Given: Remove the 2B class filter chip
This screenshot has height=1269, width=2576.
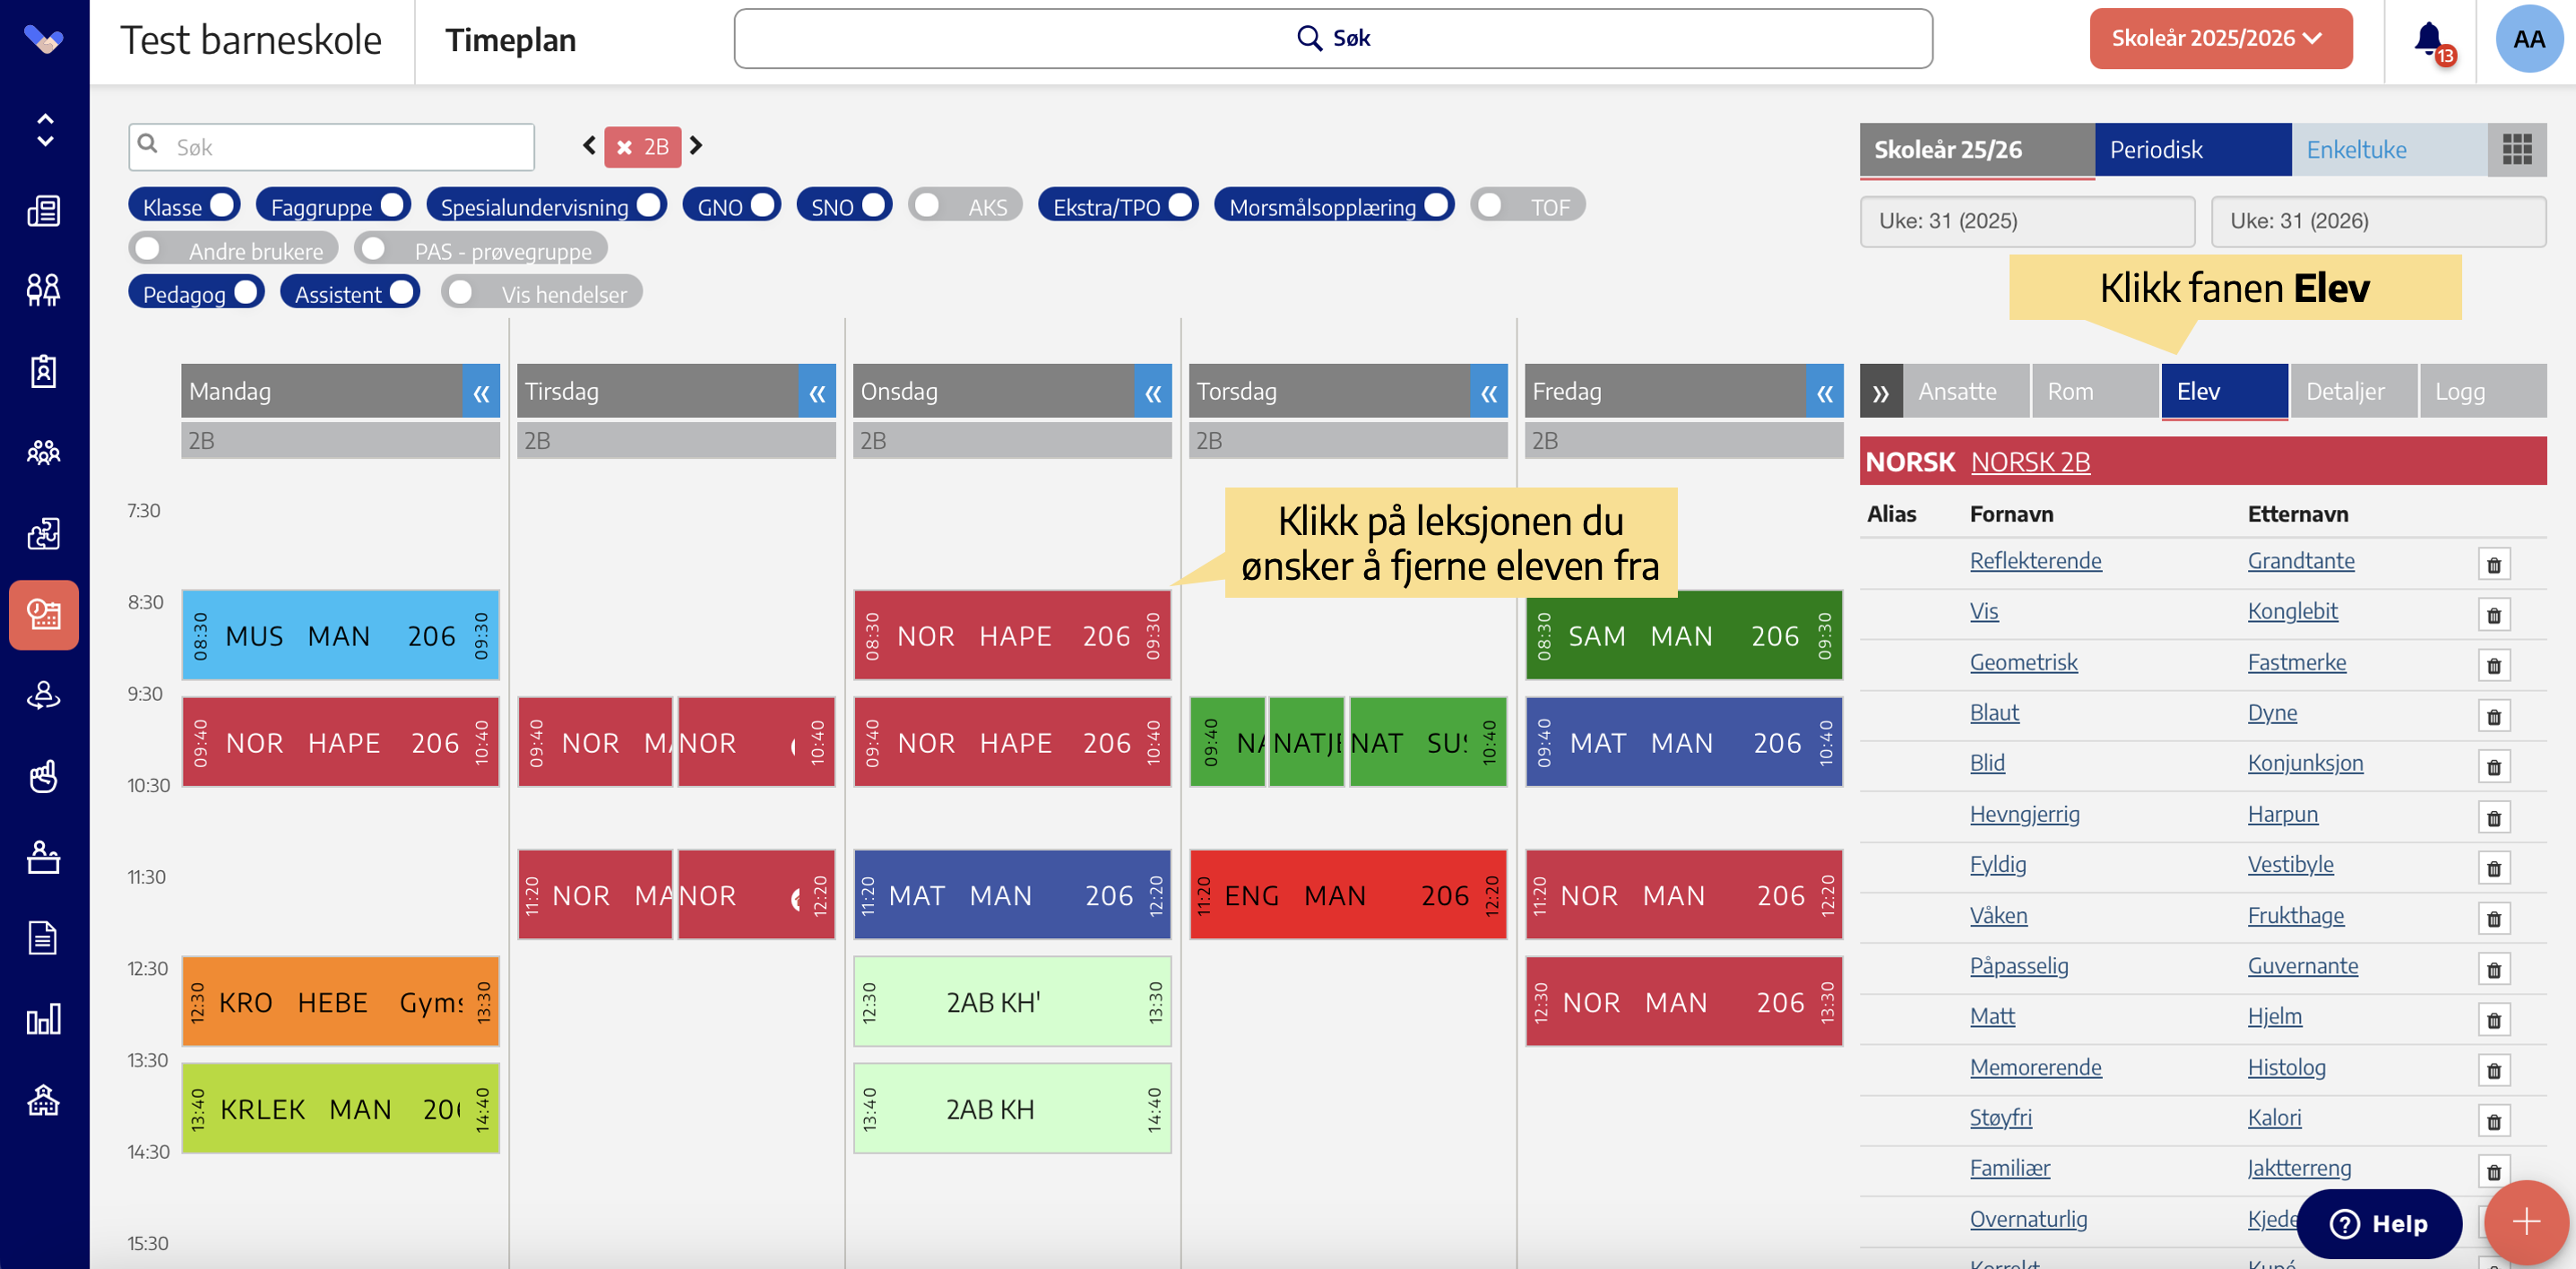Looking at the screenshot, I should click(624, 147).
